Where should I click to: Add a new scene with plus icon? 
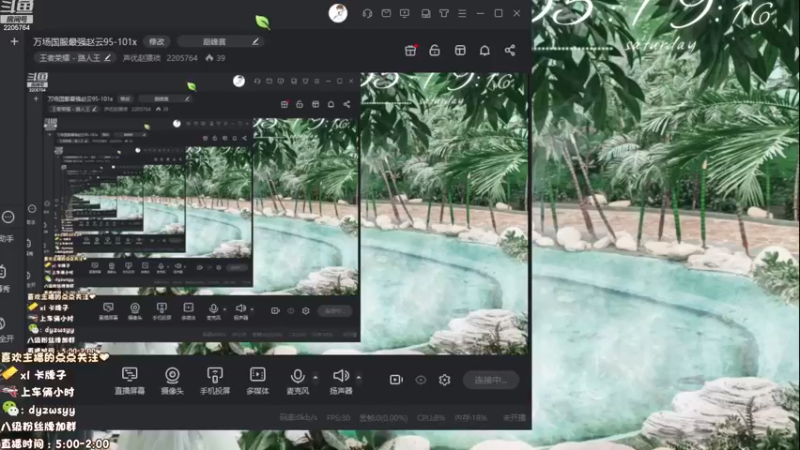pyautogui.click(x=14, y=42)
